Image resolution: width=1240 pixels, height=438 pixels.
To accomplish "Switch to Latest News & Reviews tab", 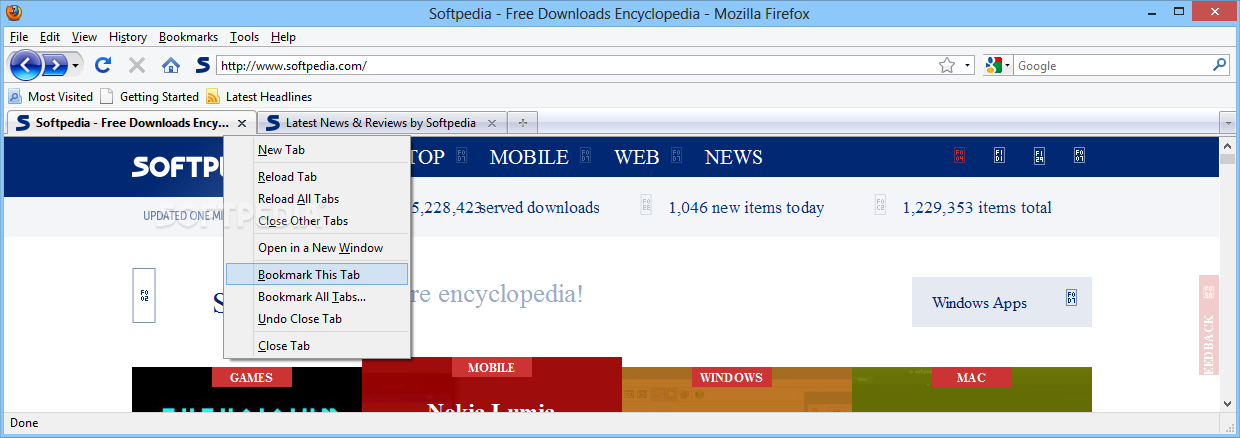I will (x=381, y=123).
